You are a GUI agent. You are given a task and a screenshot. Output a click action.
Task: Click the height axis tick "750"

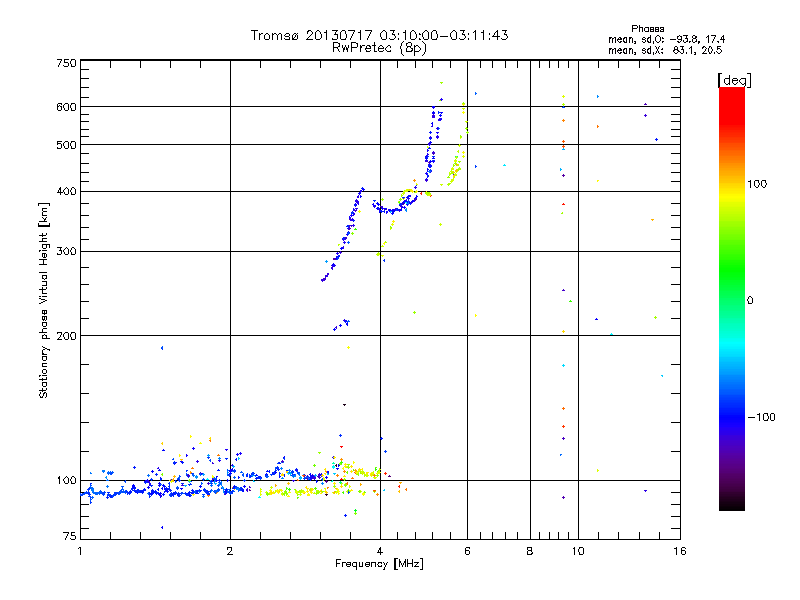(x=67, y=63)
